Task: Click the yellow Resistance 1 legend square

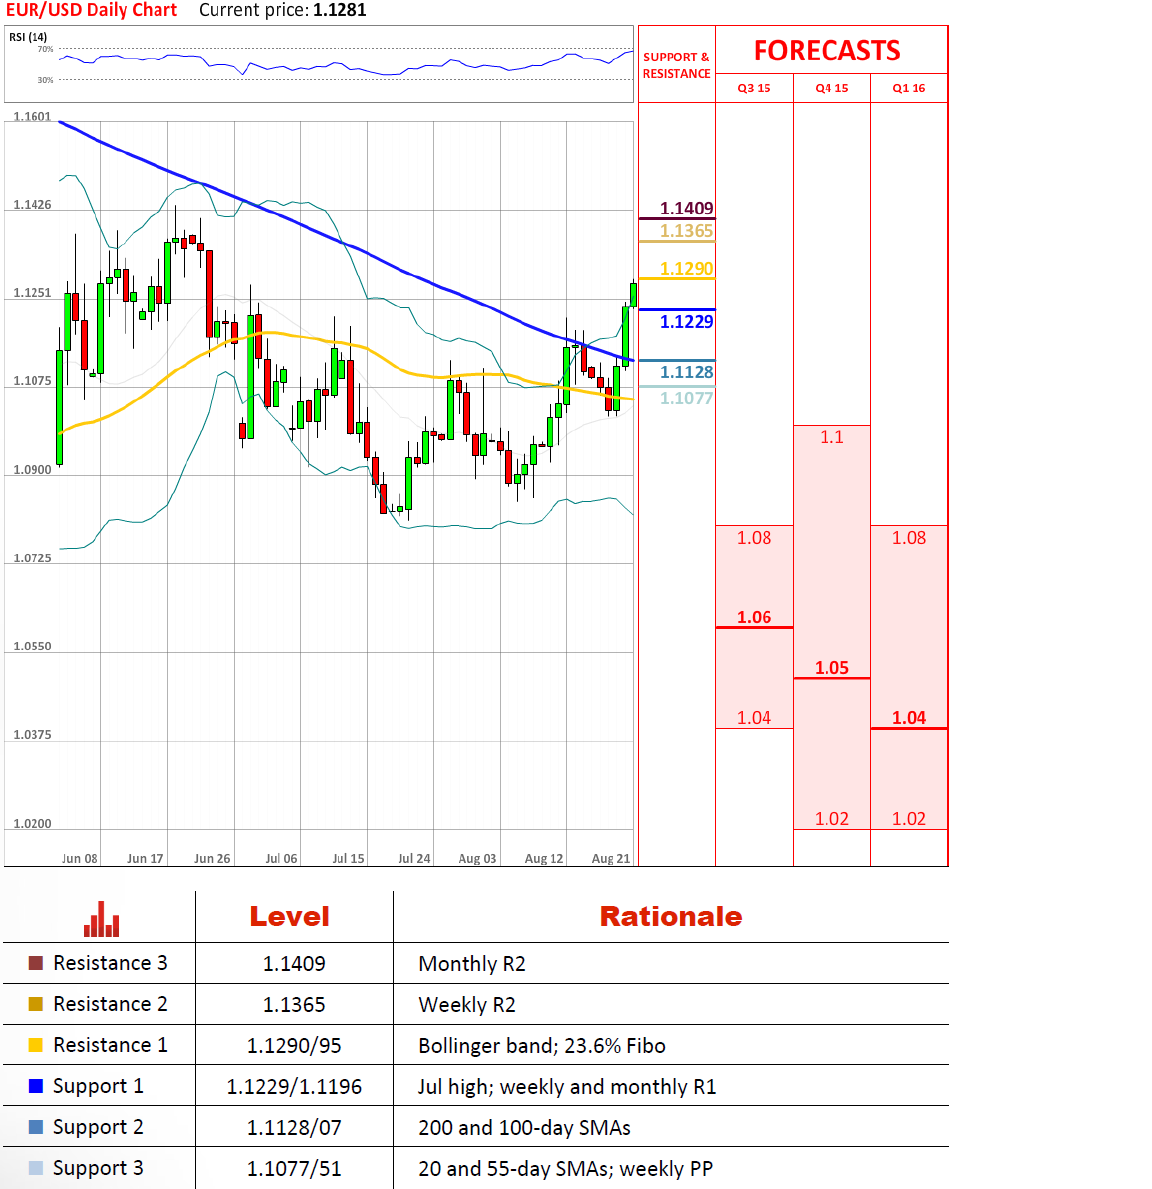Action: (x=36, y=1045)
